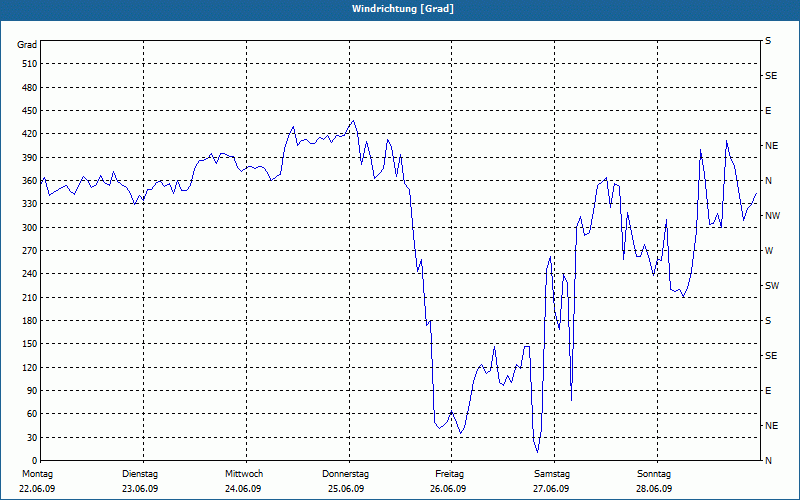Viewport: 800px width, 500px height.
Task: Click the date 22.06.09
Action: [x=37, y=489]
